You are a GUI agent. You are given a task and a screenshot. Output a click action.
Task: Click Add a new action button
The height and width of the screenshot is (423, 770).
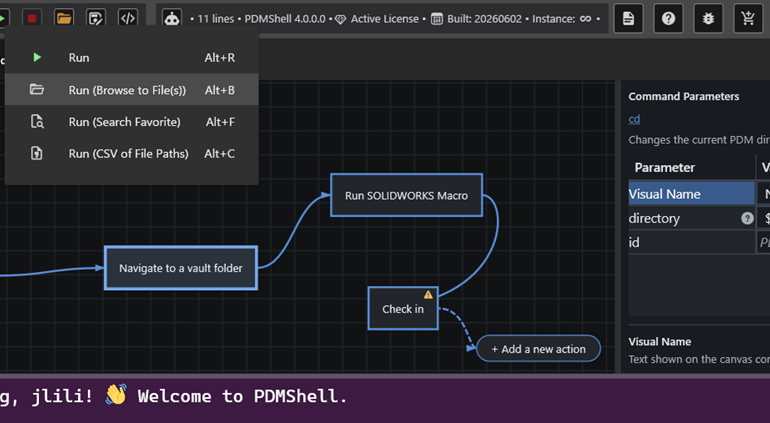tap(538, 349)
